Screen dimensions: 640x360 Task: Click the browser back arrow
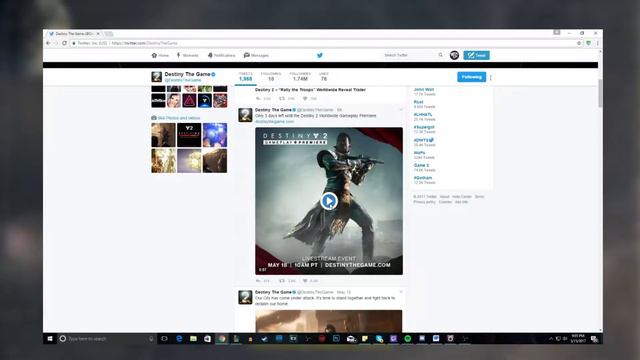(x=48, y=43)
